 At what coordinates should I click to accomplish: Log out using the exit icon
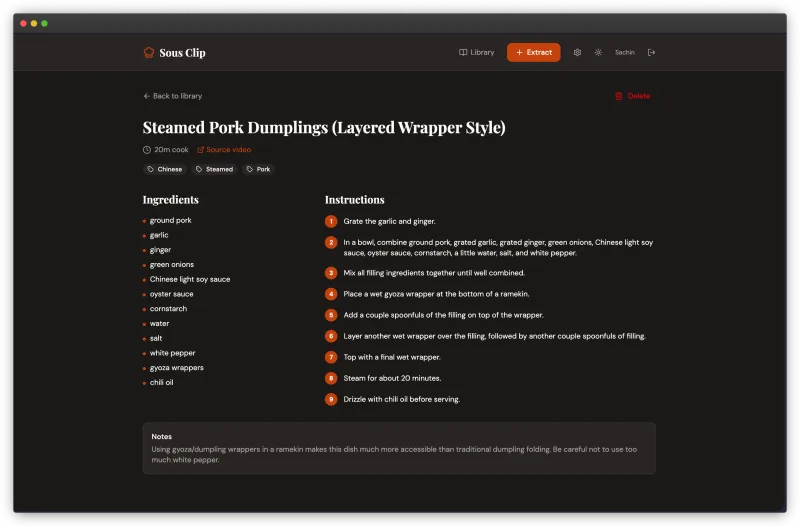[651, 53]
